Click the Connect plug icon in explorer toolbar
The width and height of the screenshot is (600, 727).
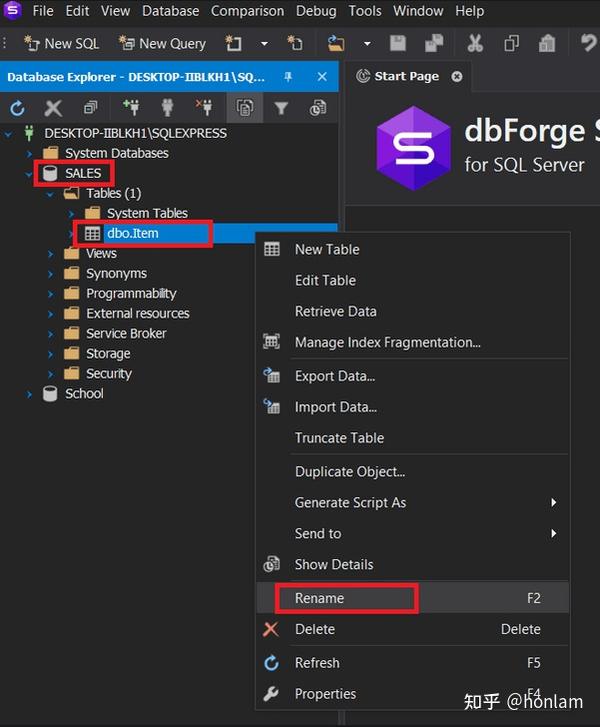pos(167,108)
